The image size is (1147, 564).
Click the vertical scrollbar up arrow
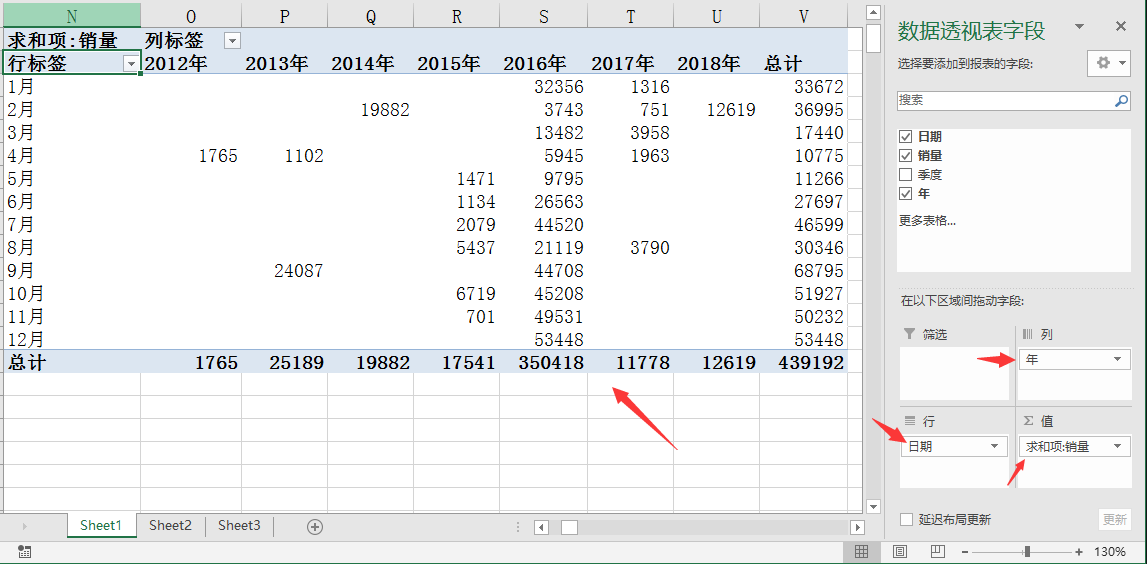pos(873,12)
